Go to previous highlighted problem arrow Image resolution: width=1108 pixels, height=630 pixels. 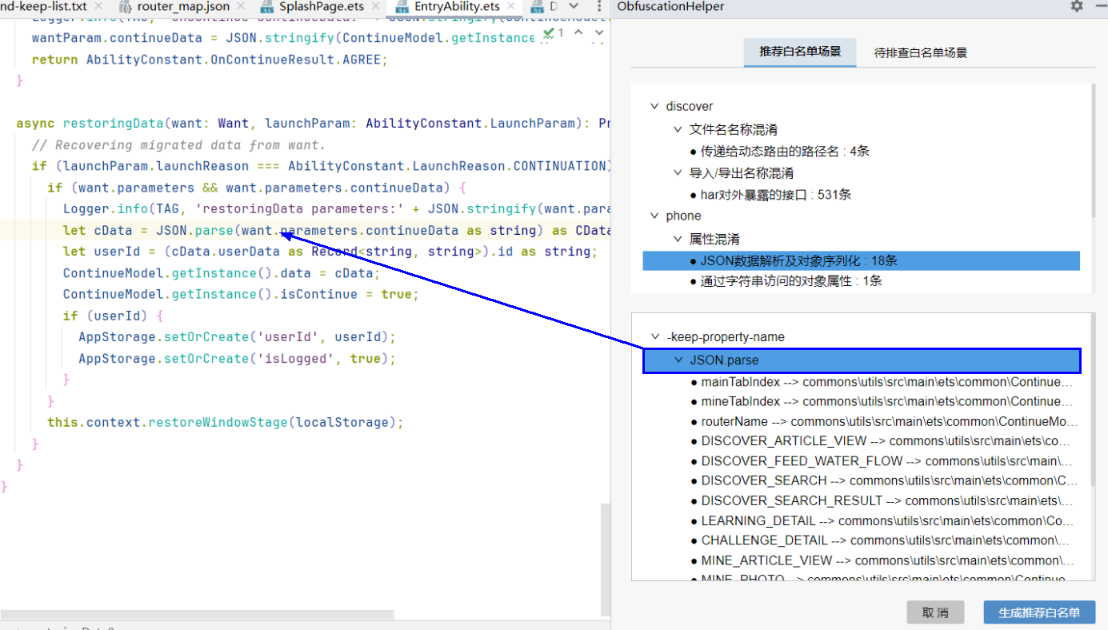581,34
